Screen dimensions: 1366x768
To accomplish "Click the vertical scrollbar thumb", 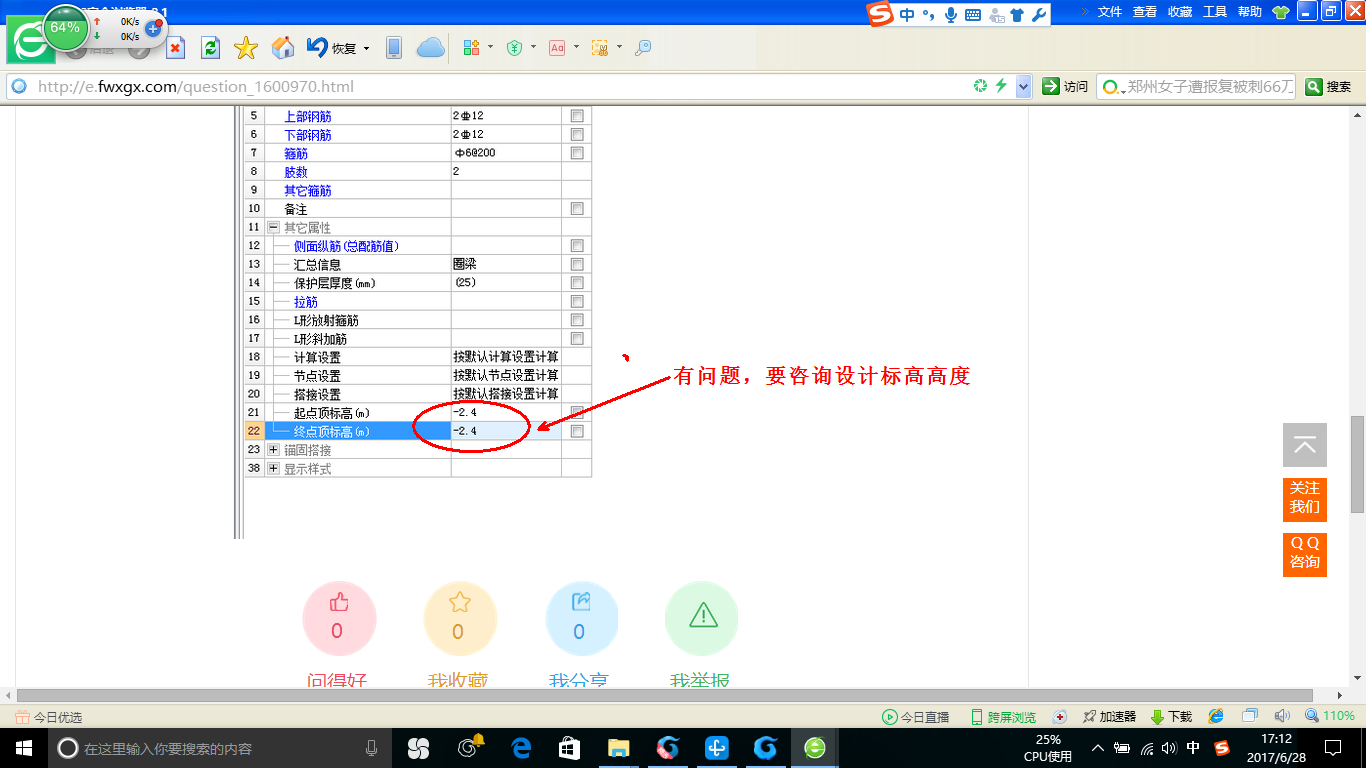I will tap(1357, 465).
